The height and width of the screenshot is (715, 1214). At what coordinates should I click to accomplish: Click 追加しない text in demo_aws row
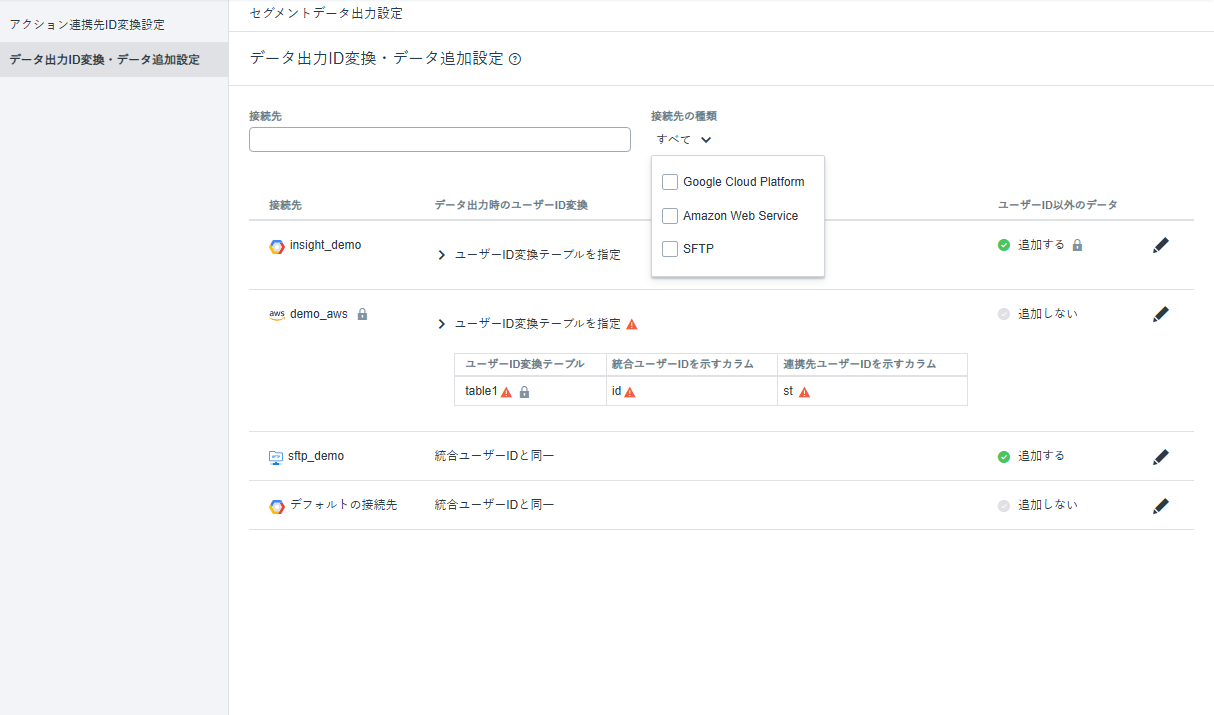click(x=1048, y=314)
